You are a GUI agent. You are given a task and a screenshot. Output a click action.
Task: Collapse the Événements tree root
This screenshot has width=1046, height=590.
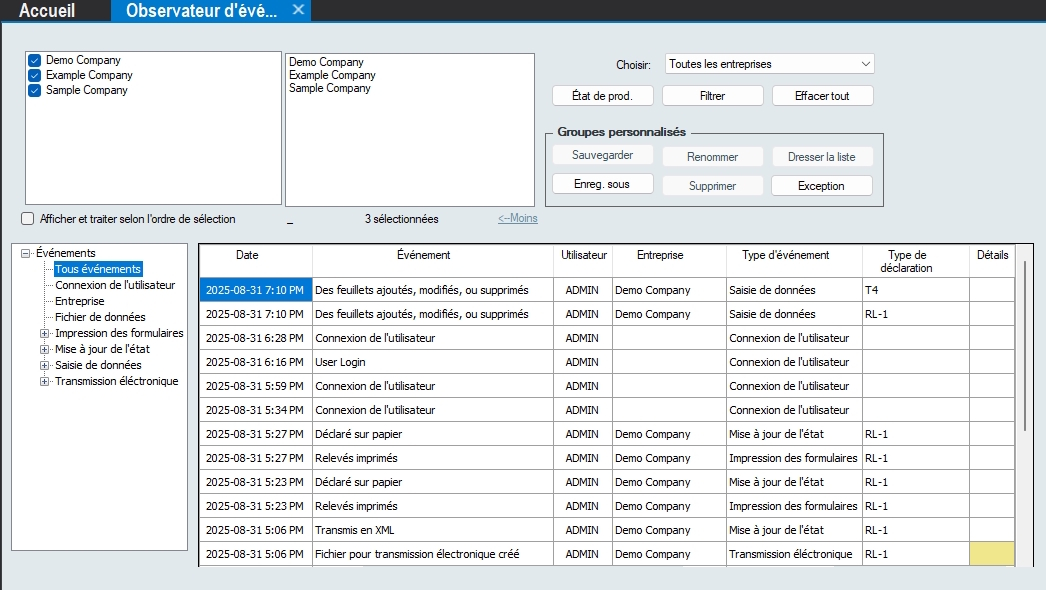(x=26, y=254)
